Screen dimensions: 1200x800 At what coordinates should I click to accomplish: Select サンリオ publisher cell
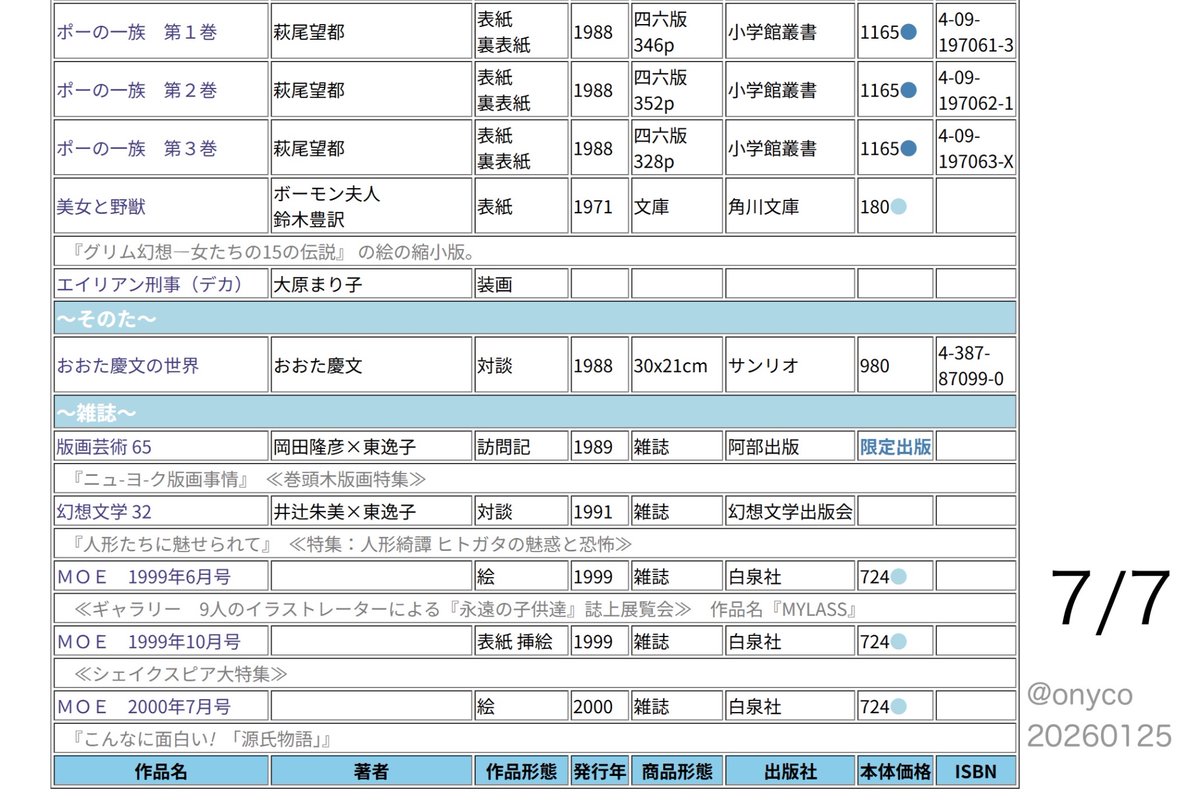[x=790, y=366]
